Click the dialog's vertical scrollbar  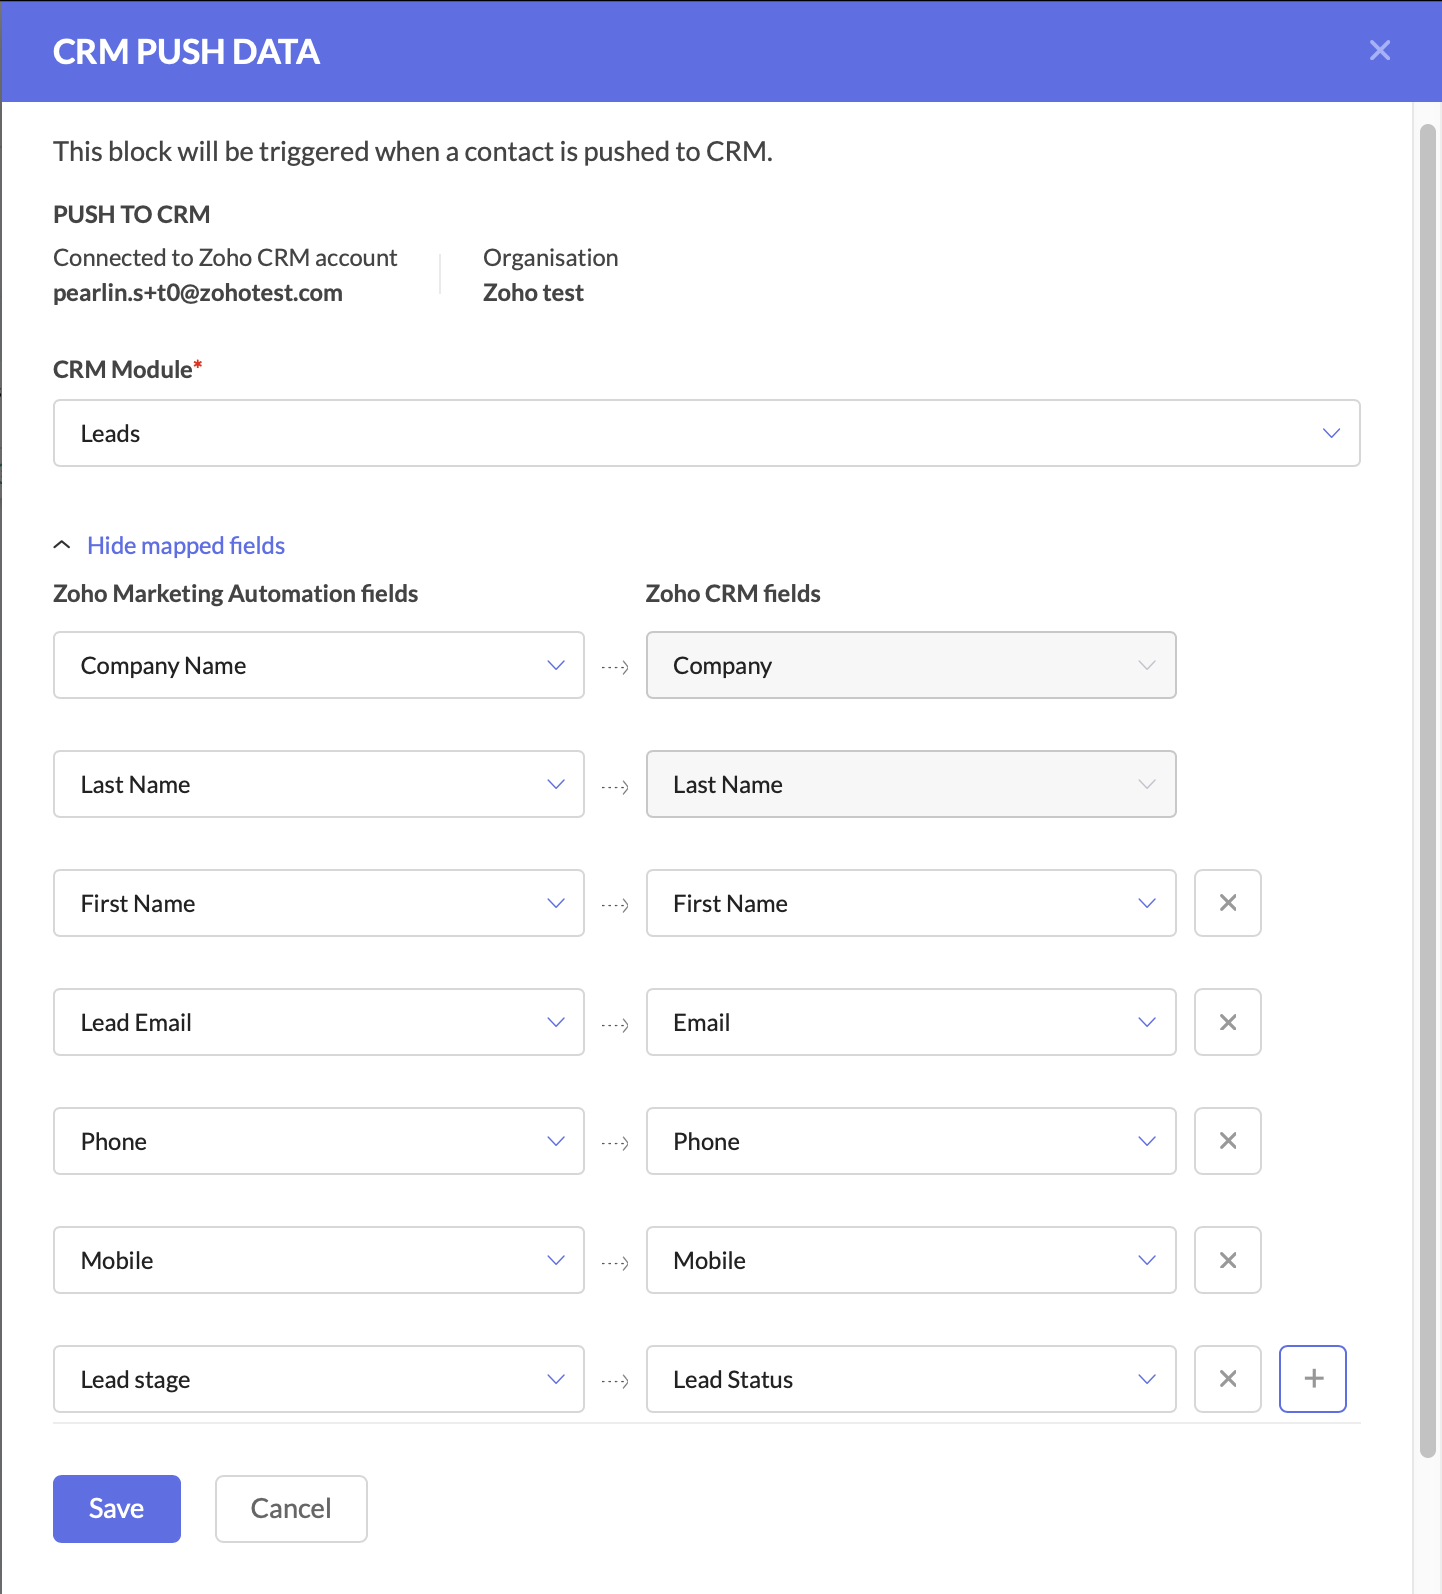[x=1428, y=790]
